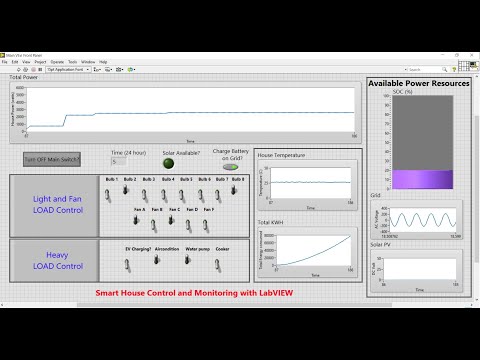Image resolution: width=480 pixels, height=360 pixels.
Task: Open the View menu
Action: pos(26,62)
